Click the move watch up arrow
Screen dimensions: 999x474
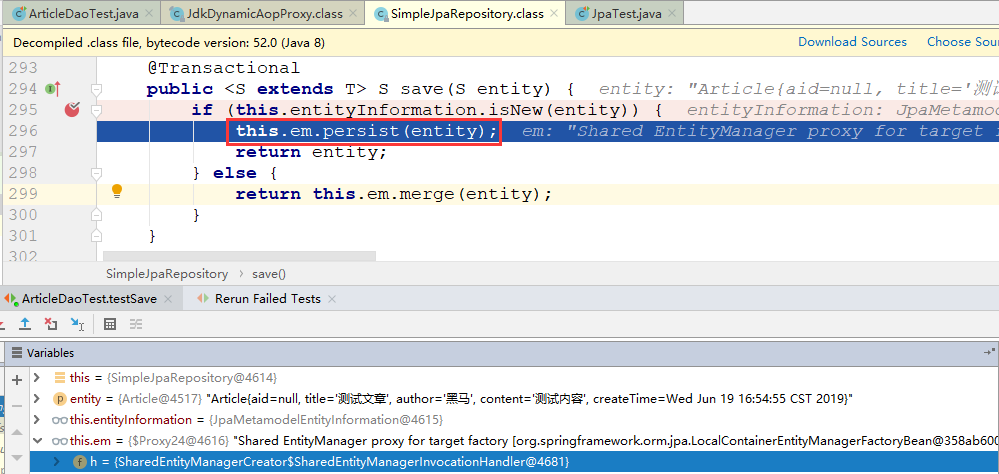tap(17, 434)
